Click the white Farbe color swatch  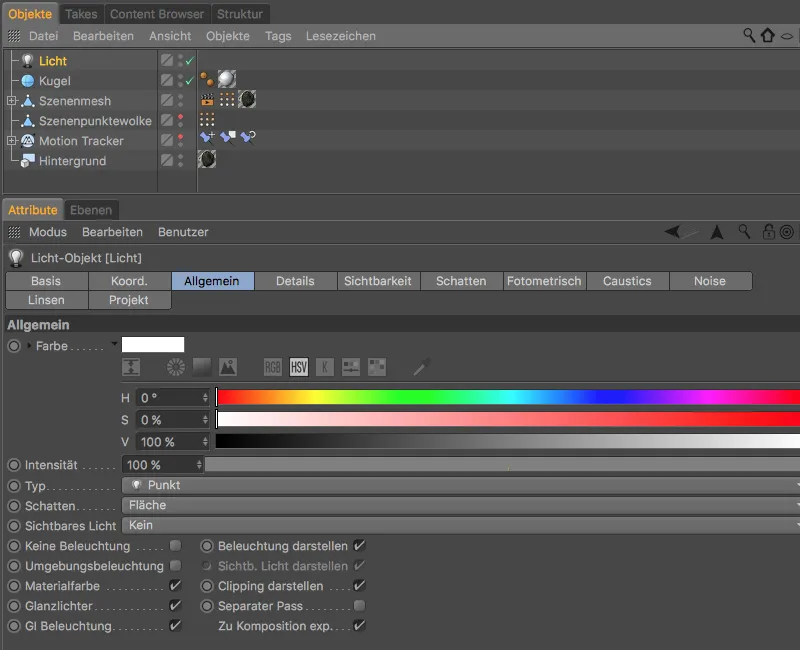click(153, 344)
